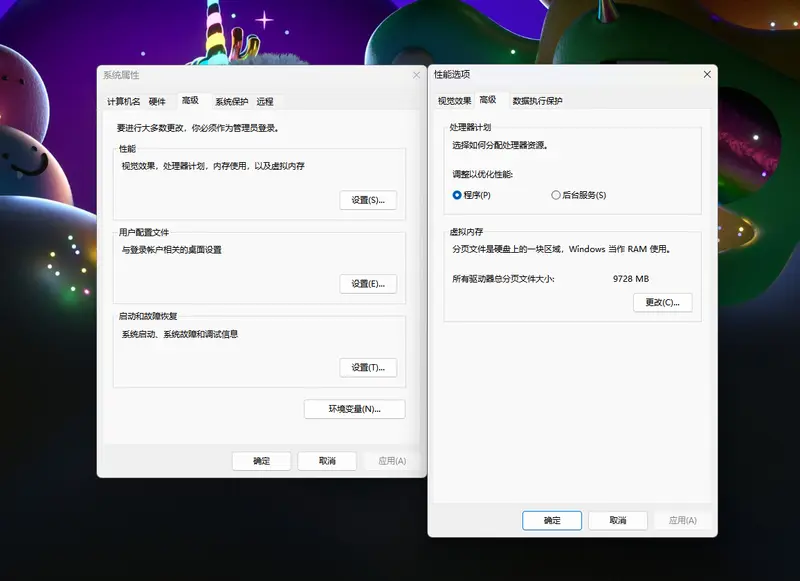
Task: Click the 启动和故障恢复 group label
Action: [x=147, y=316]
